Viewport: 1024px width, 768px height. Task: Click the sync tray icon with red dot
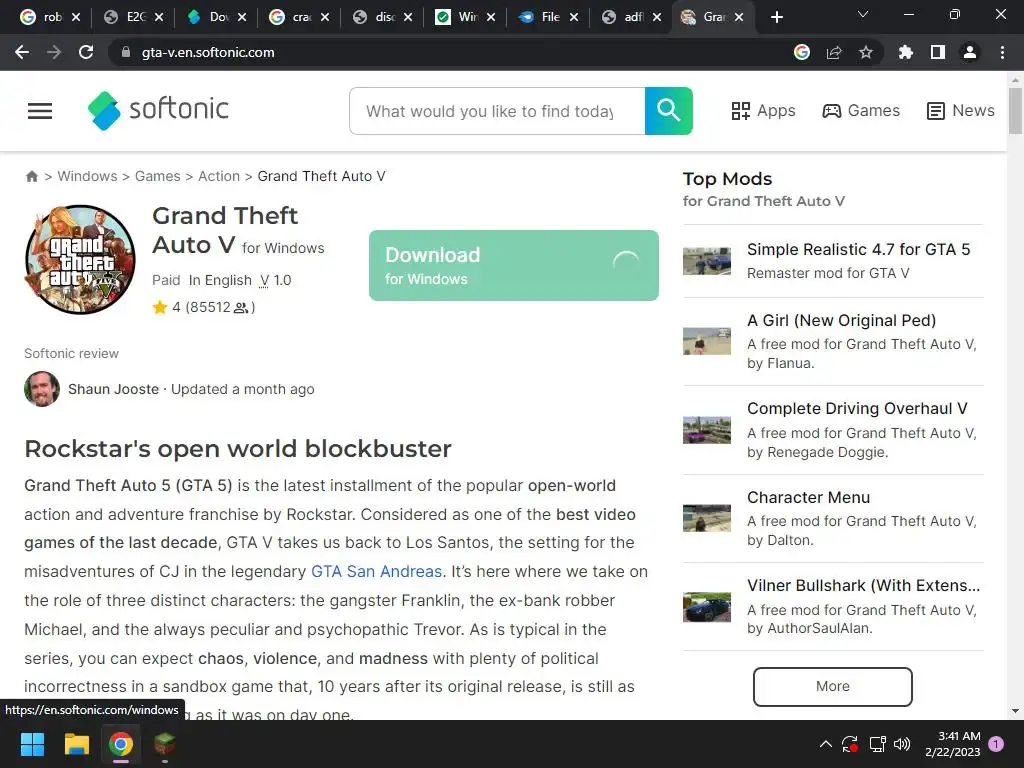850,744
